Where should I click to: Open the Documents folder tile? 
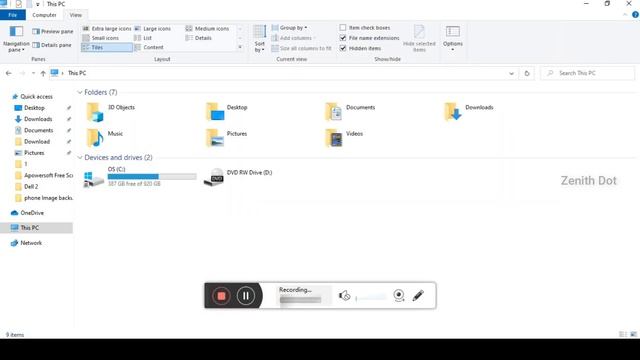pos(350,111)
